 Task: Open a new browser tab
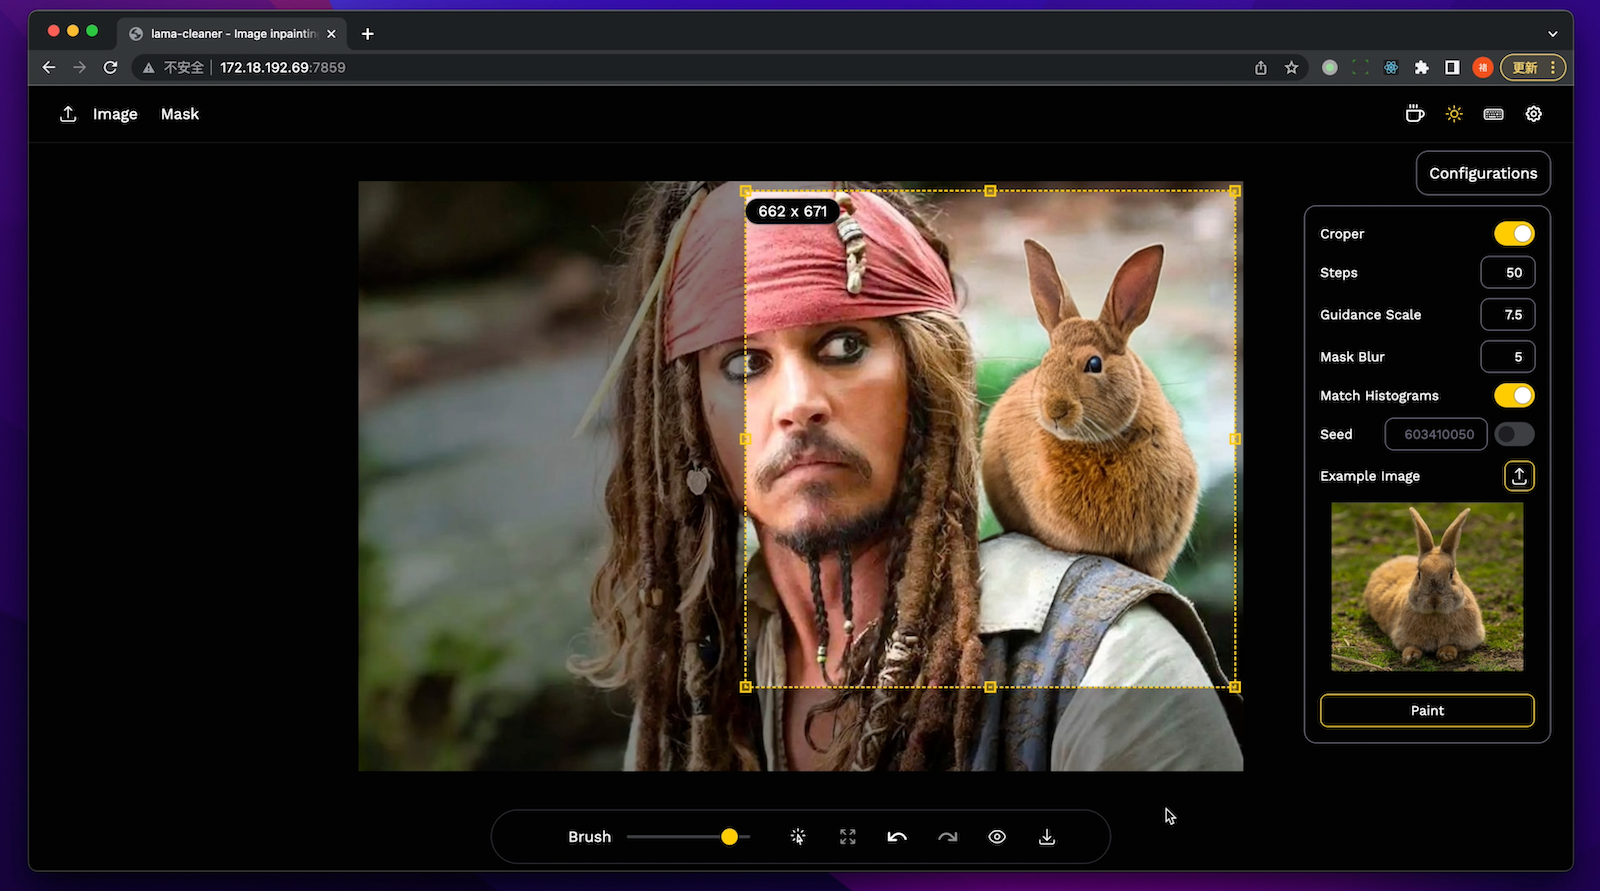click(367, 33)
